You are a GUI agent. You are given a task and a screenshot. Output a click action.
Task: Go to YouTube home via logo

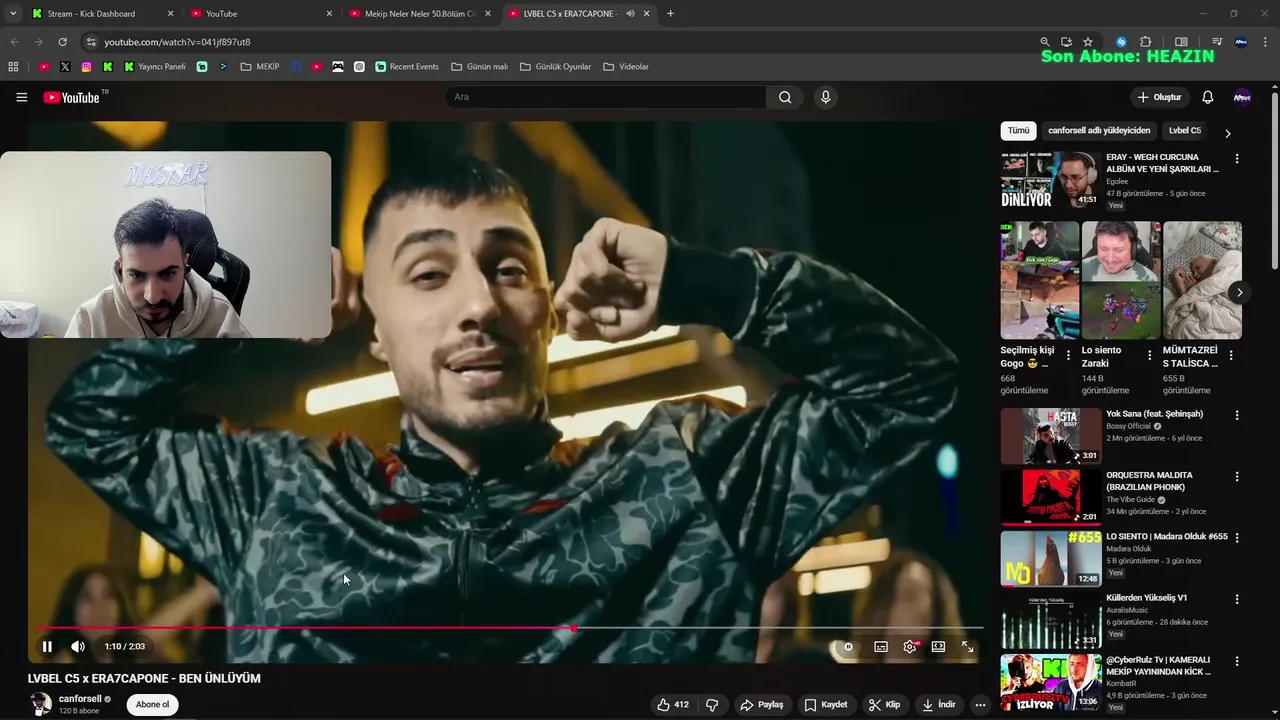[72, 97]
